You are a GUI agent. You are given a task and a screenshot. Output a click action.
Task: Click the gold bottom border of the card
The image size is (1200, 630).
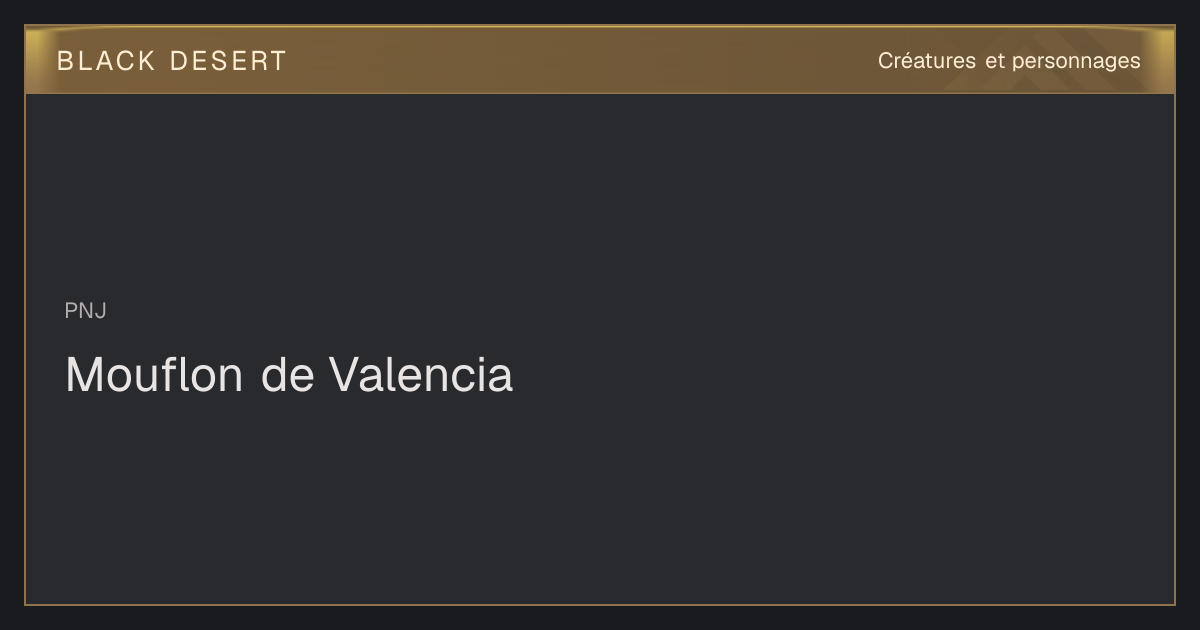(x=600, y=604)
